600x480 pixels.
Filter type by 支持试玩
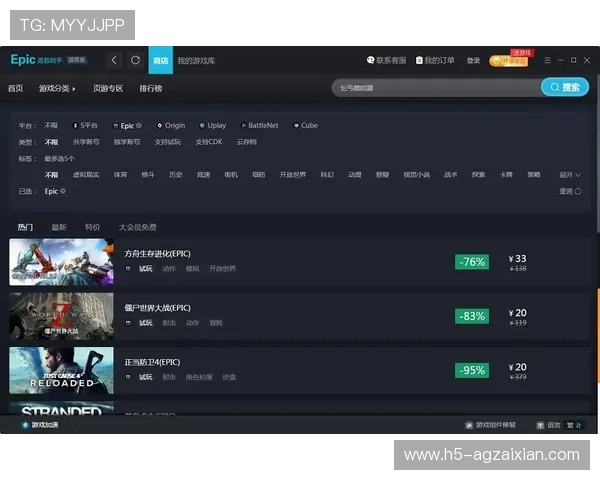tap(168, 142)
